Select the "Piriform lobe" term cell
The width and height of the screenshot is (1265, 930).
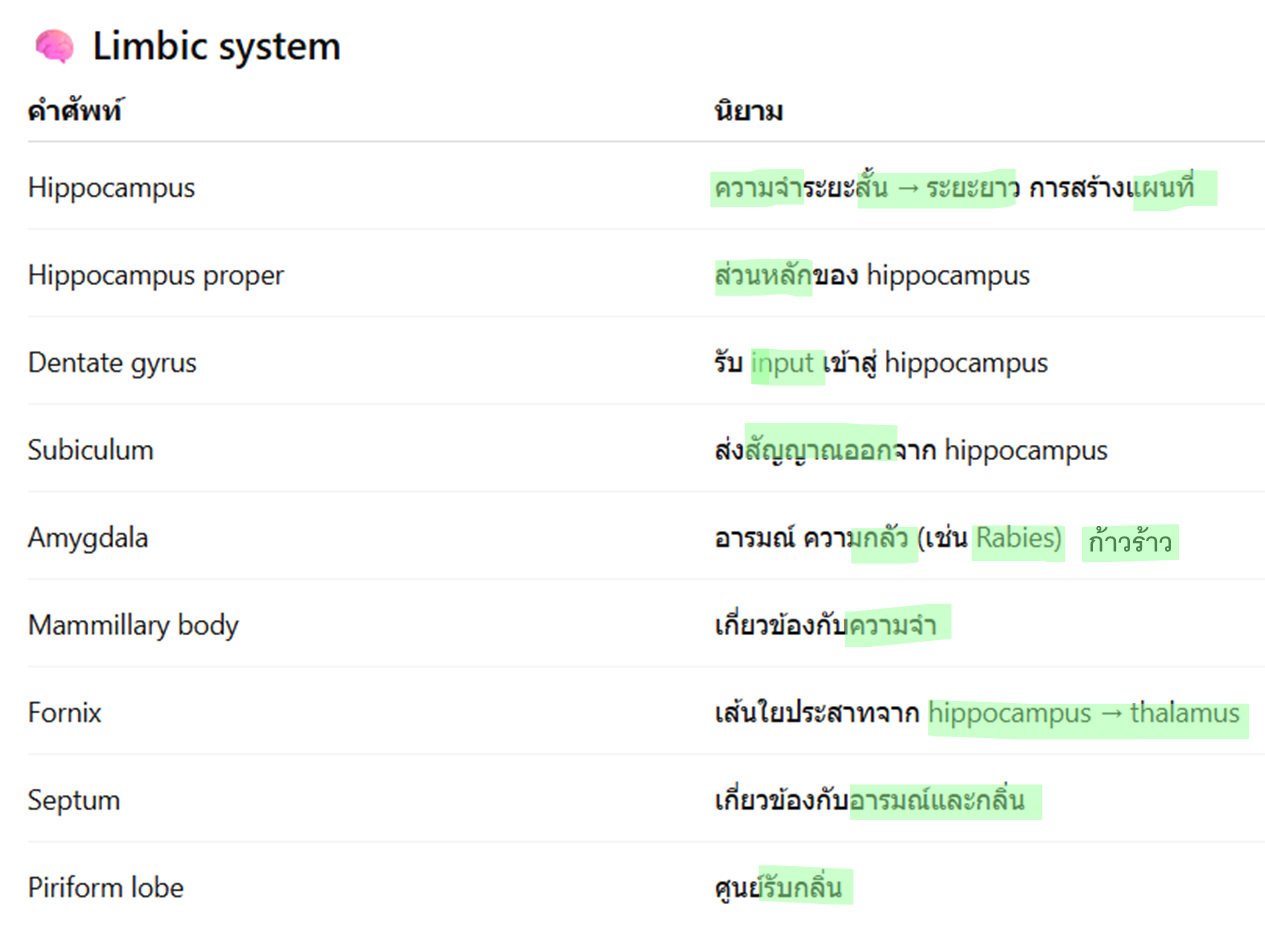tap(106, 888)
